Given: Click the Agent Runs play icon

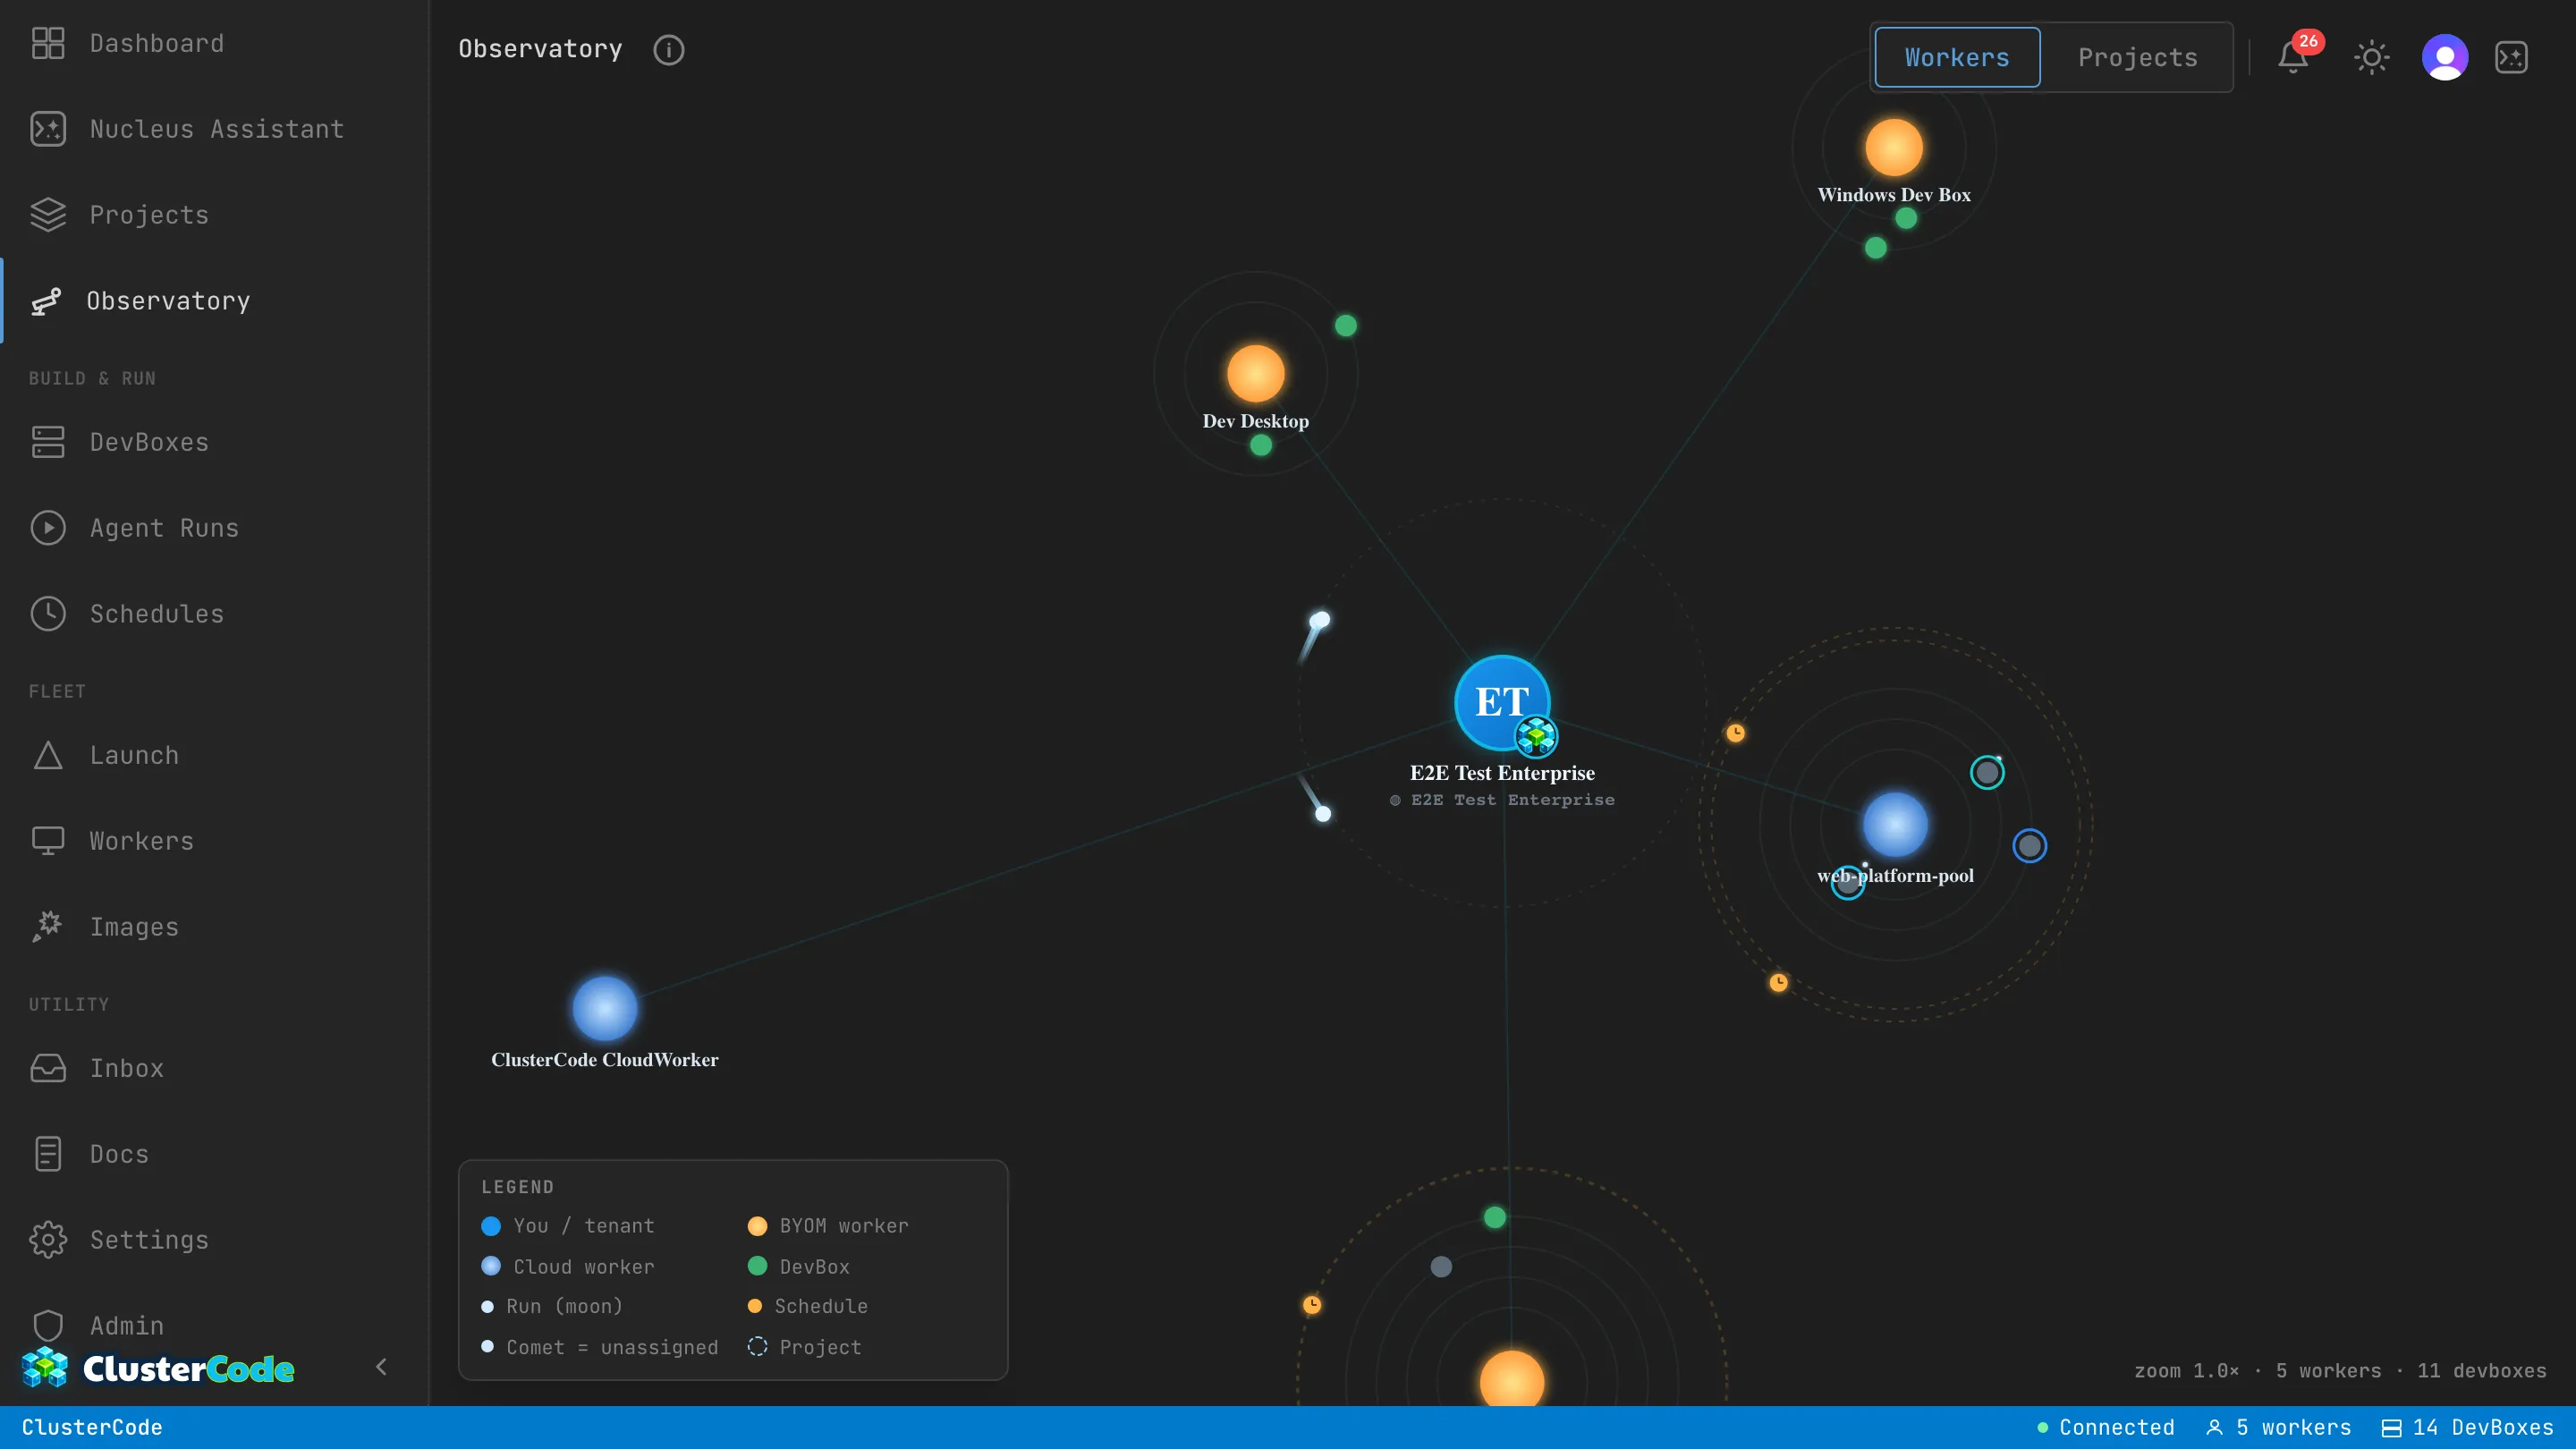Looking at the screenshot, I should [x=48, y=528].
